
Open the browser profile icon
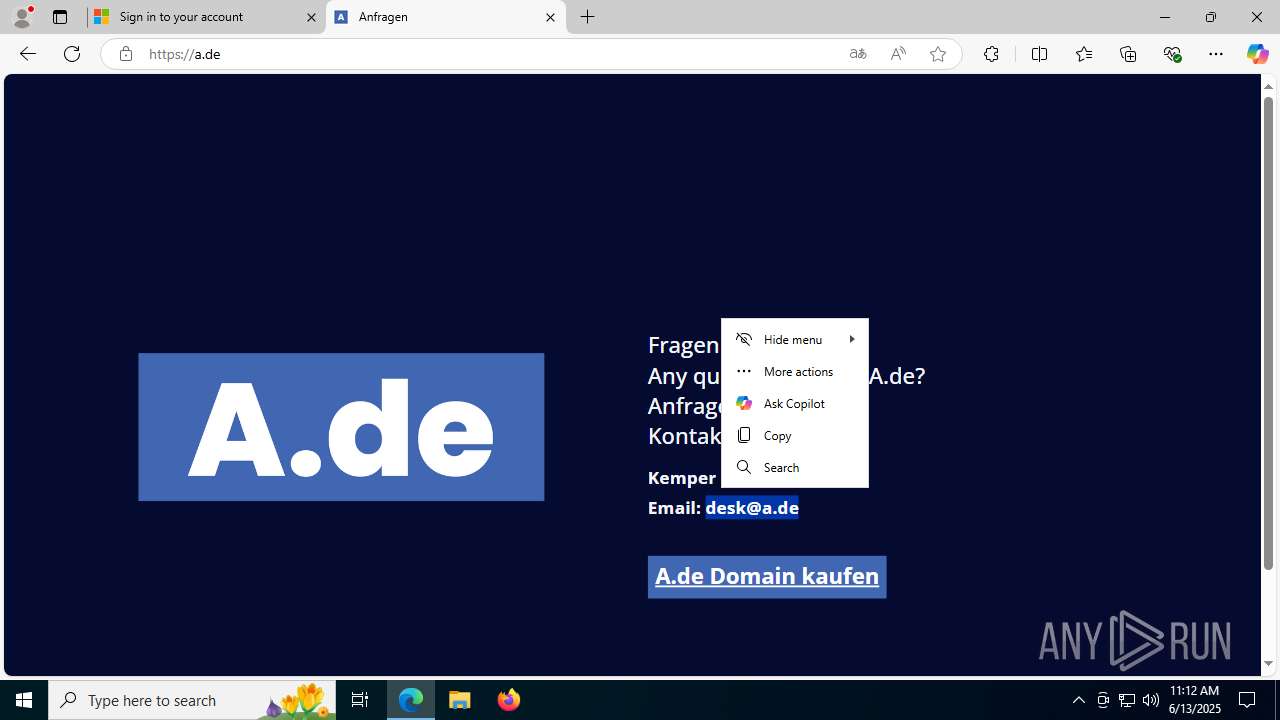click(x=22, y=17)
